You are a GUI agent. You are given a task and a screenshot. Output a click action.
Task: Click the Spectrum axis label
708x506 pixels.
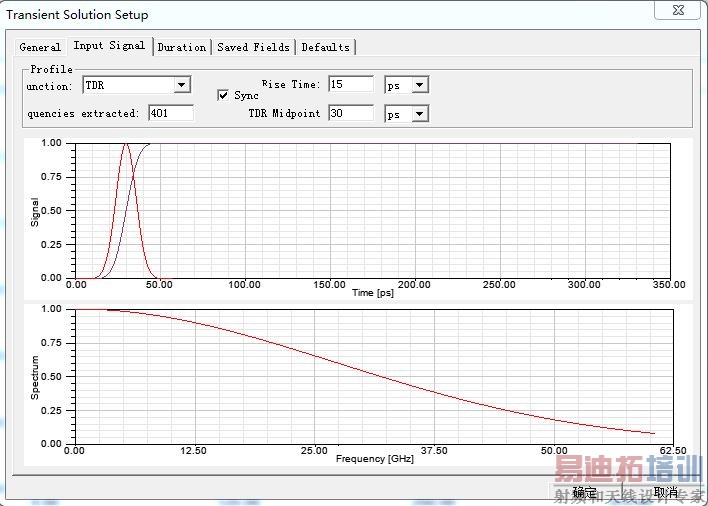(35, 377)
